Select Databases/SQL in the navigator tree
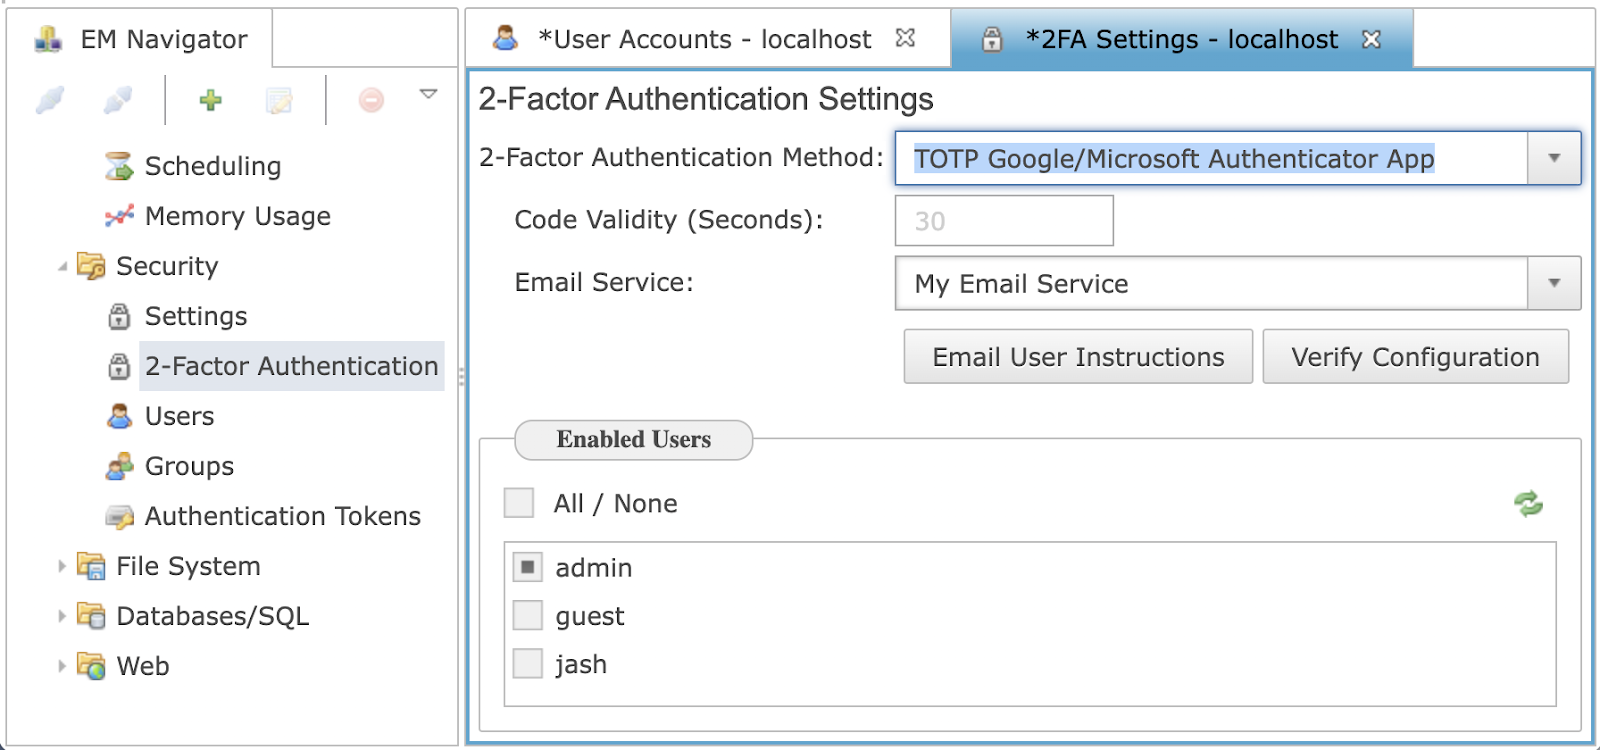 (213, 616)
